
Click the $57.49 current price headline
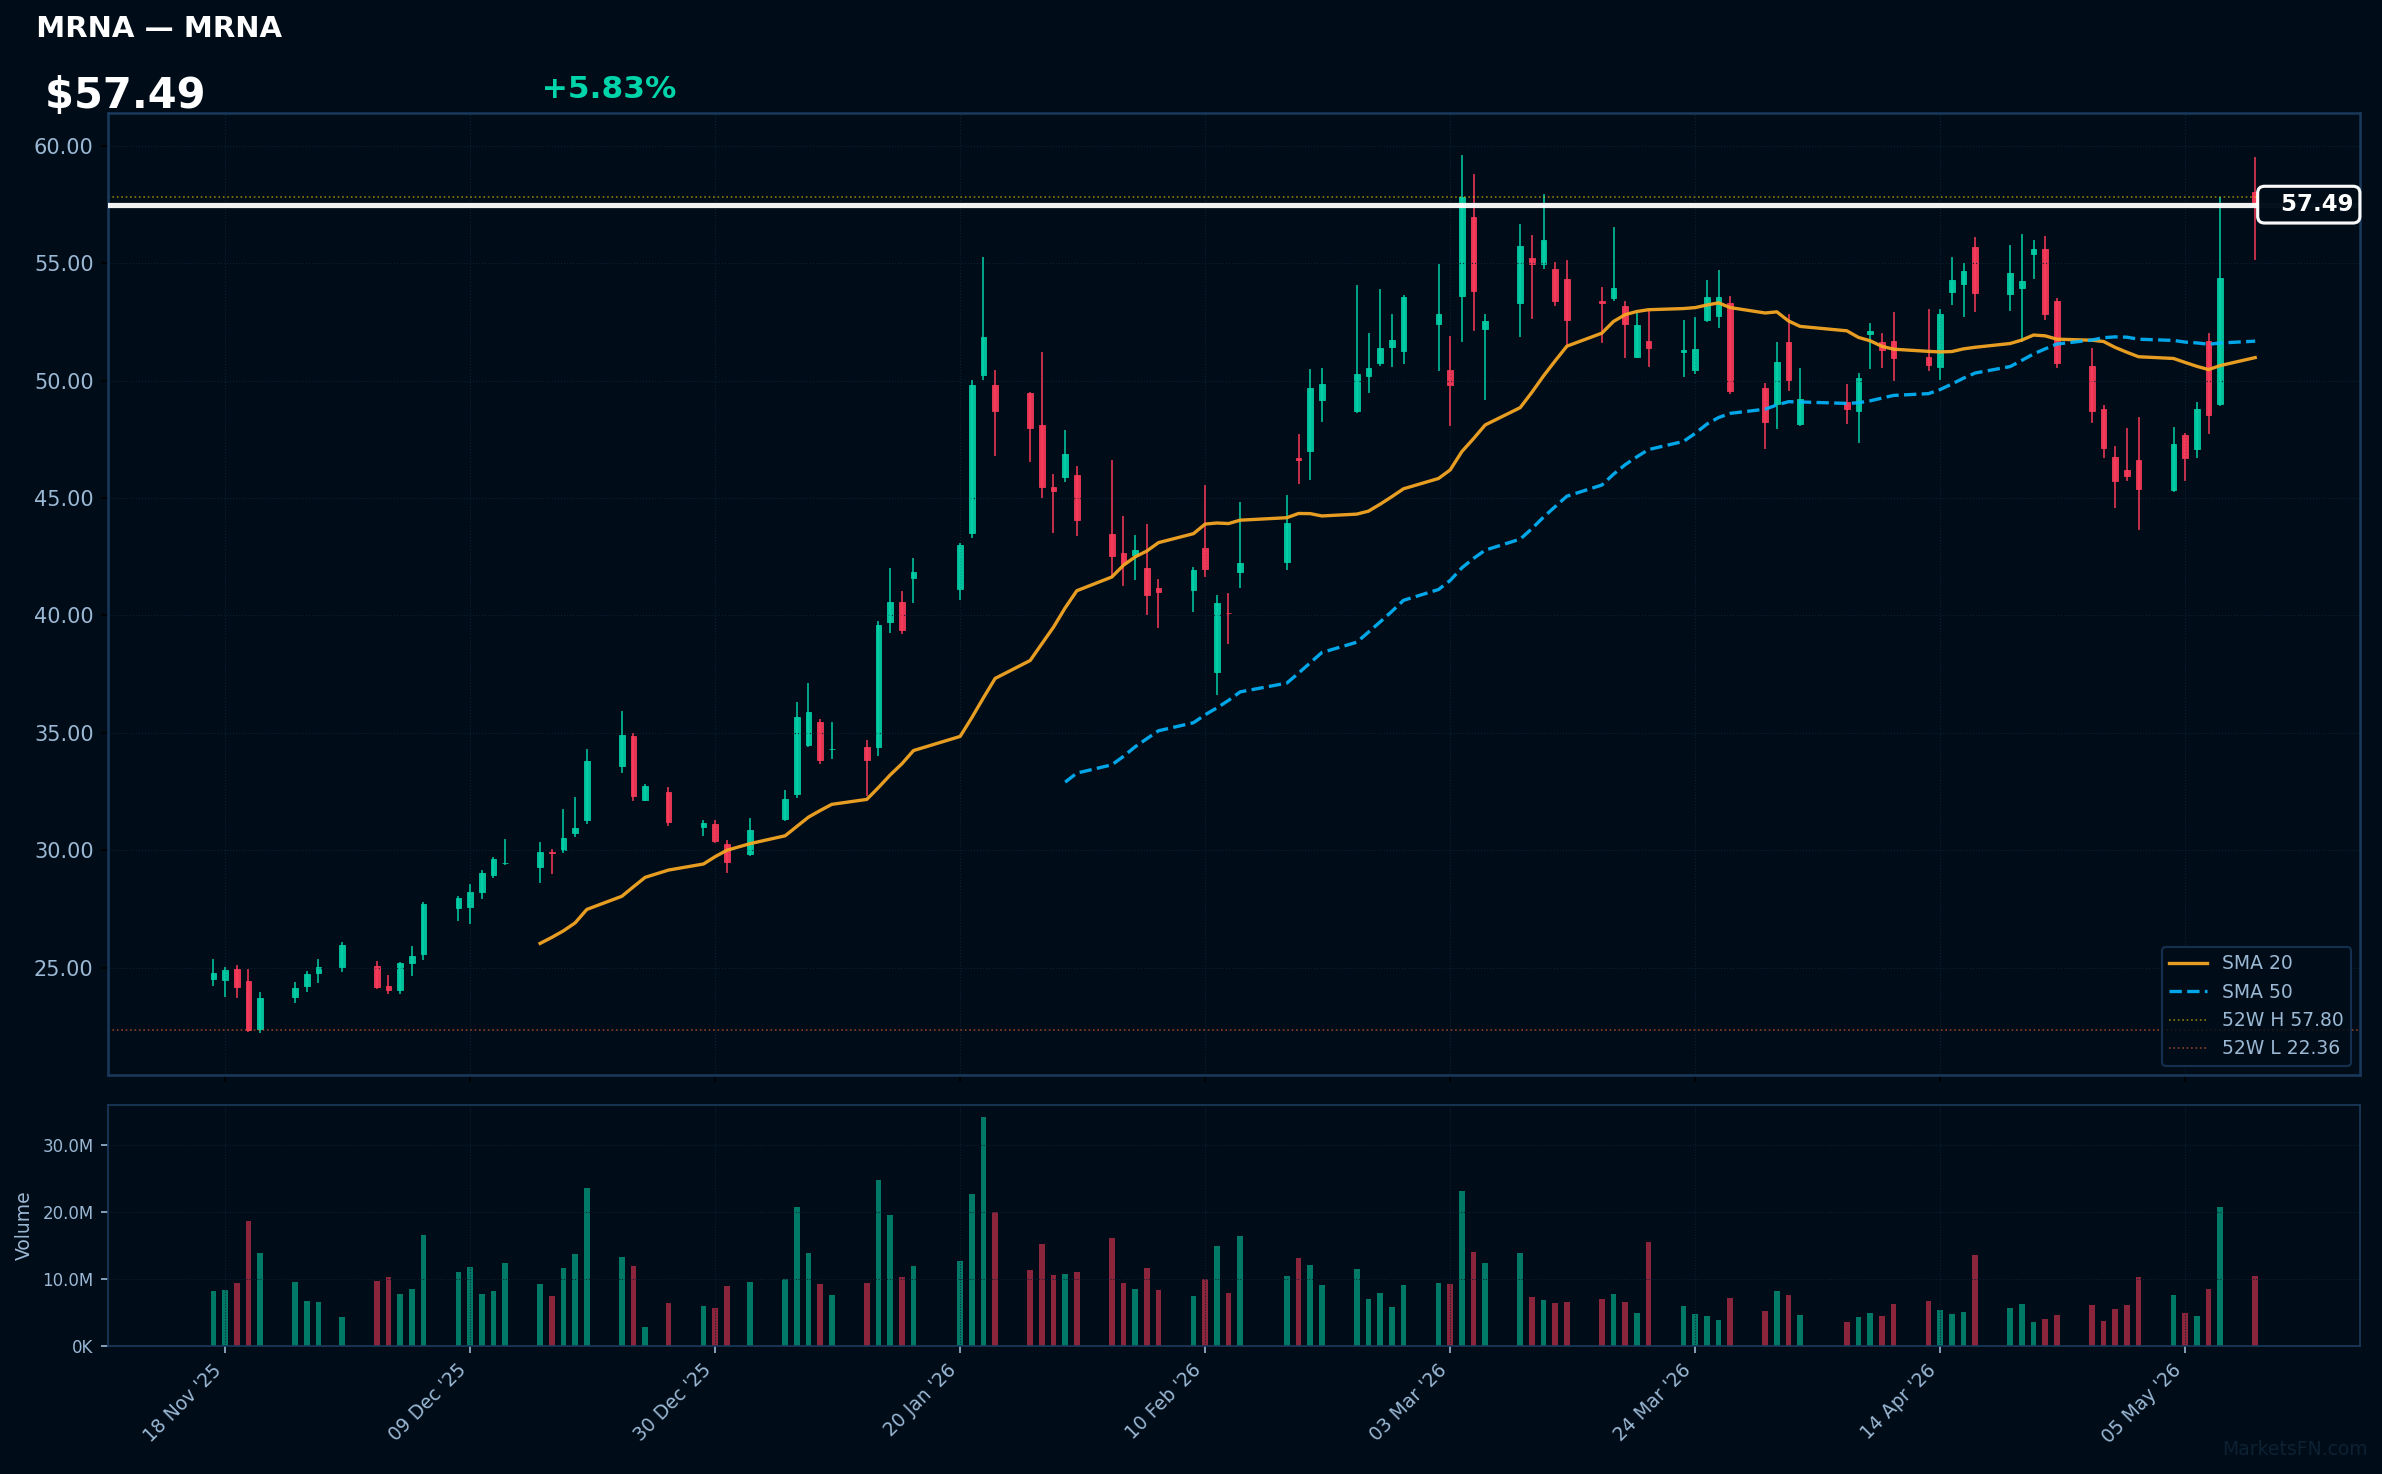125,94
